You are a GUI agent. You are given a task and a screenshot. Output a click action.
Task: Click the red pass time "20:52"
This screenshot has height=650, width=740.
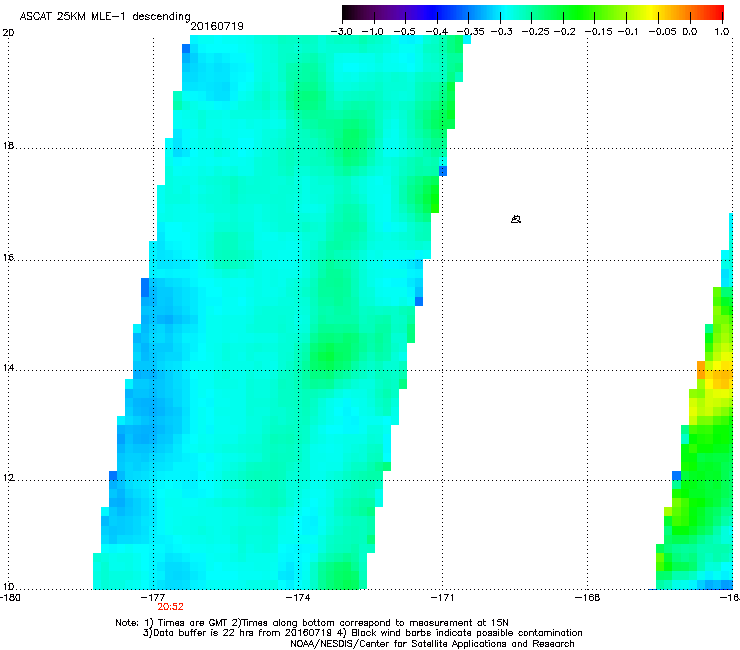pos(170,607)
